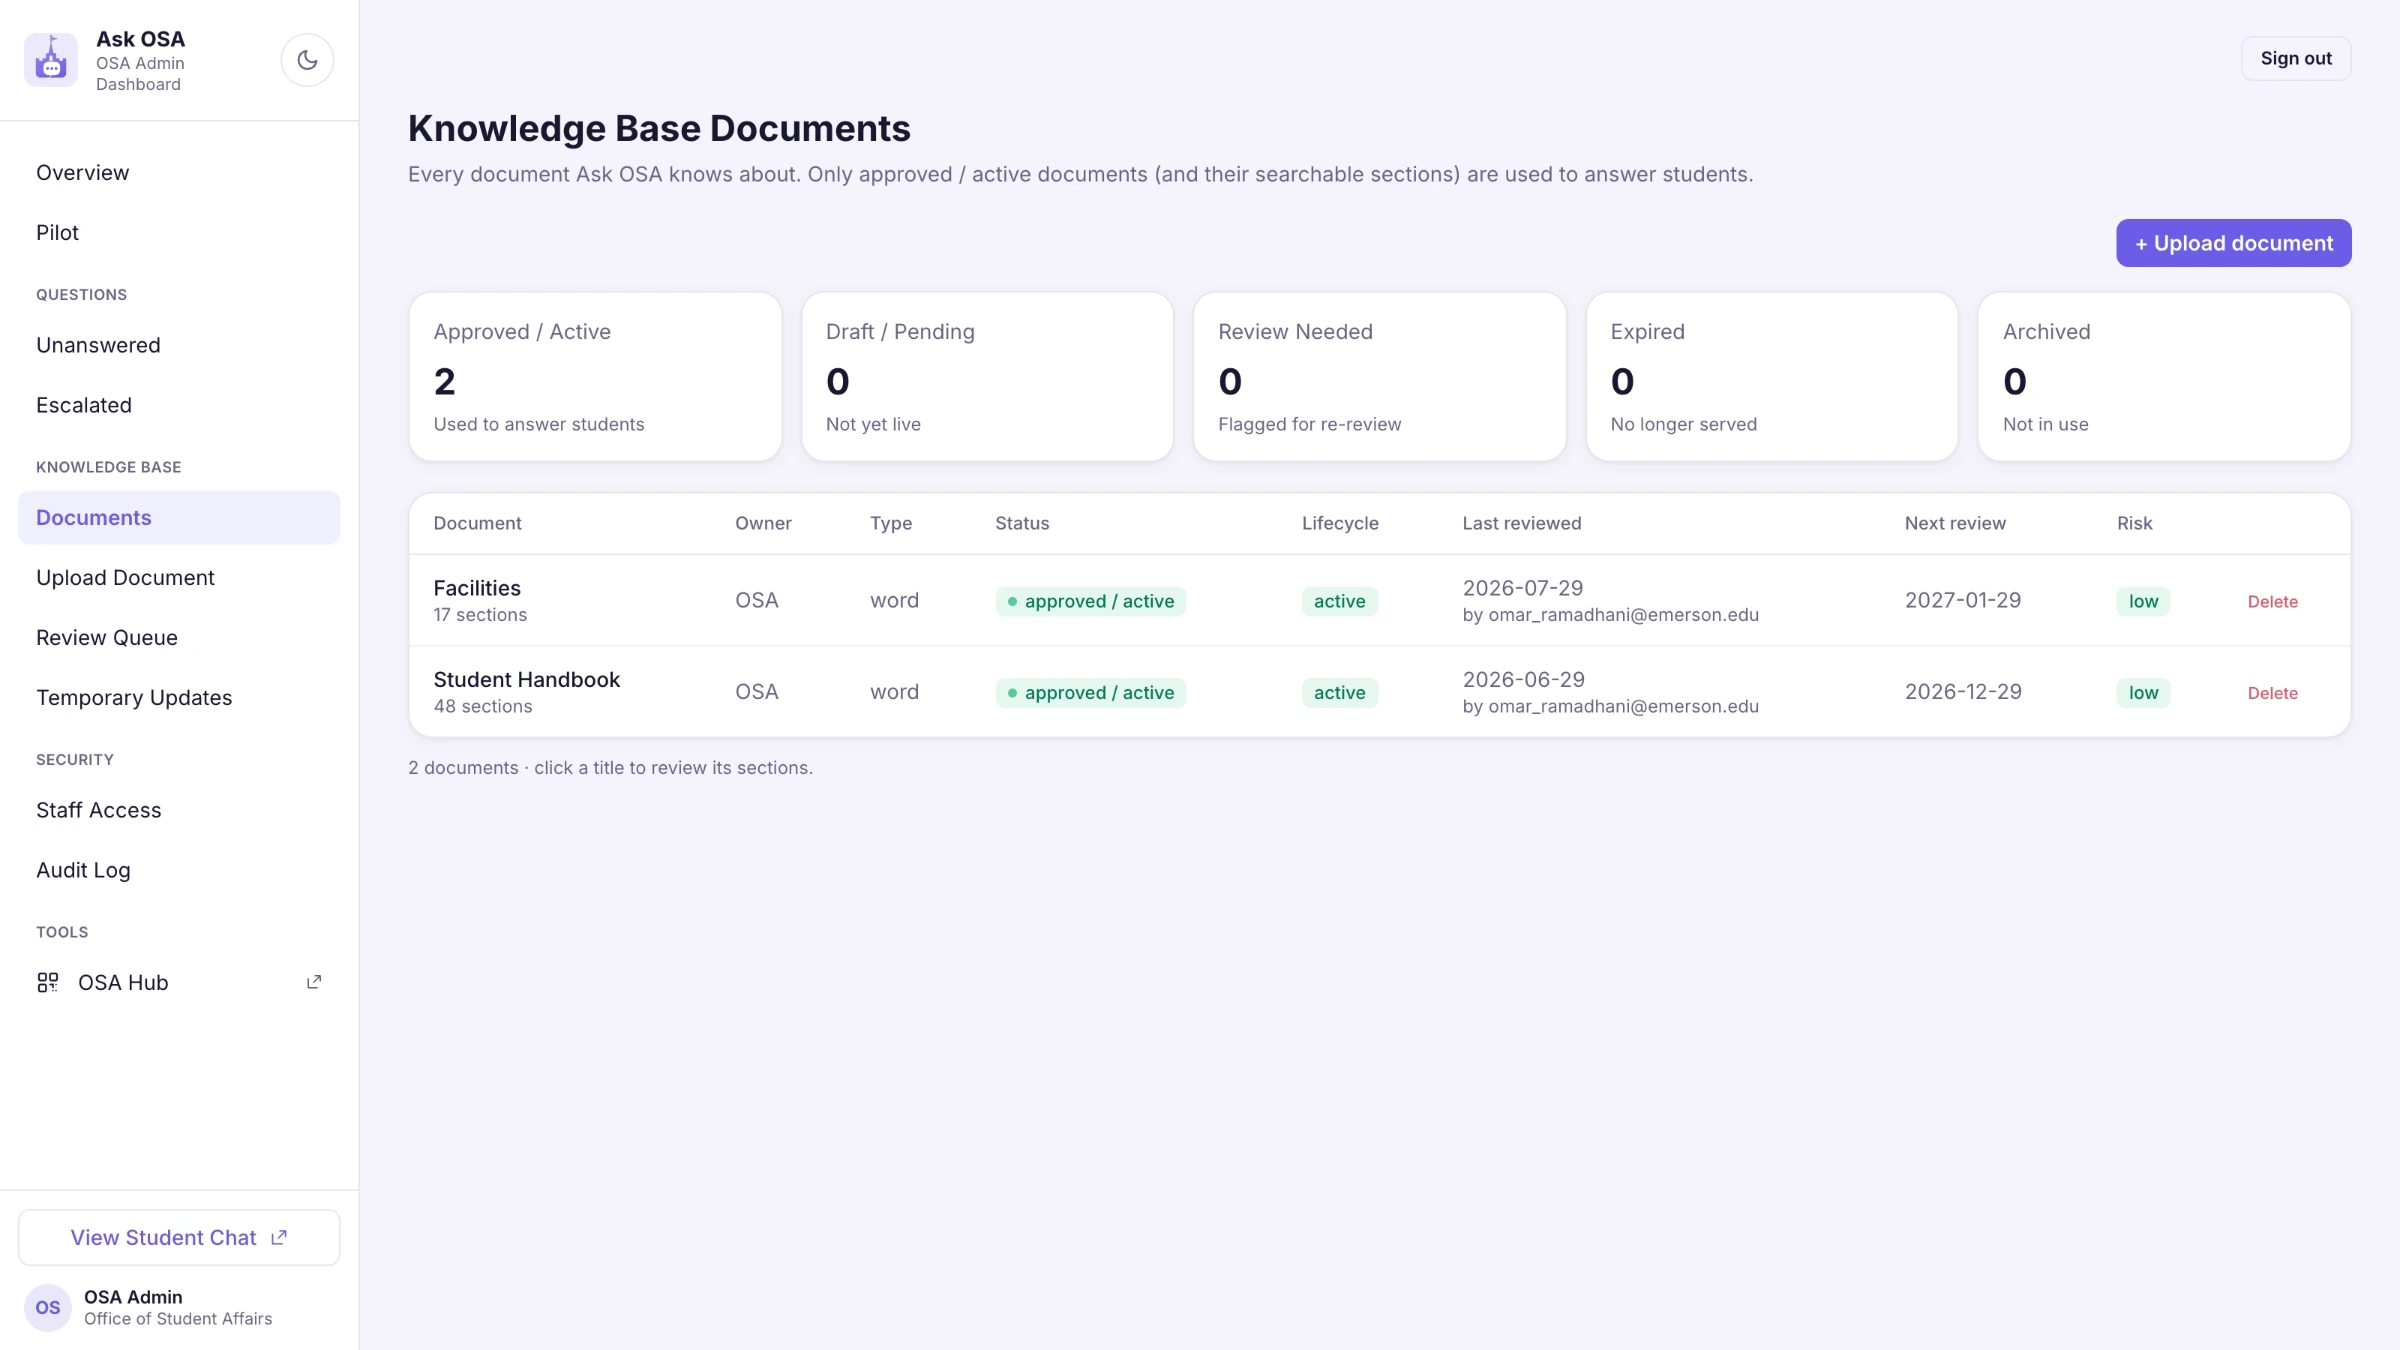
Task: Click the Knowledge Base Documents heading
Action: (659, 128)
